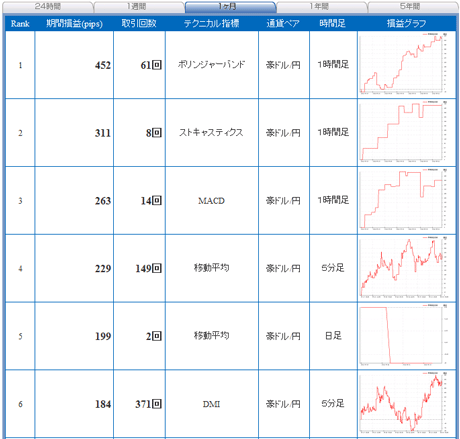460x439 pixels.
Task: Select the ボリンジャーバンド indicator cell
Action: coord(212,64)
